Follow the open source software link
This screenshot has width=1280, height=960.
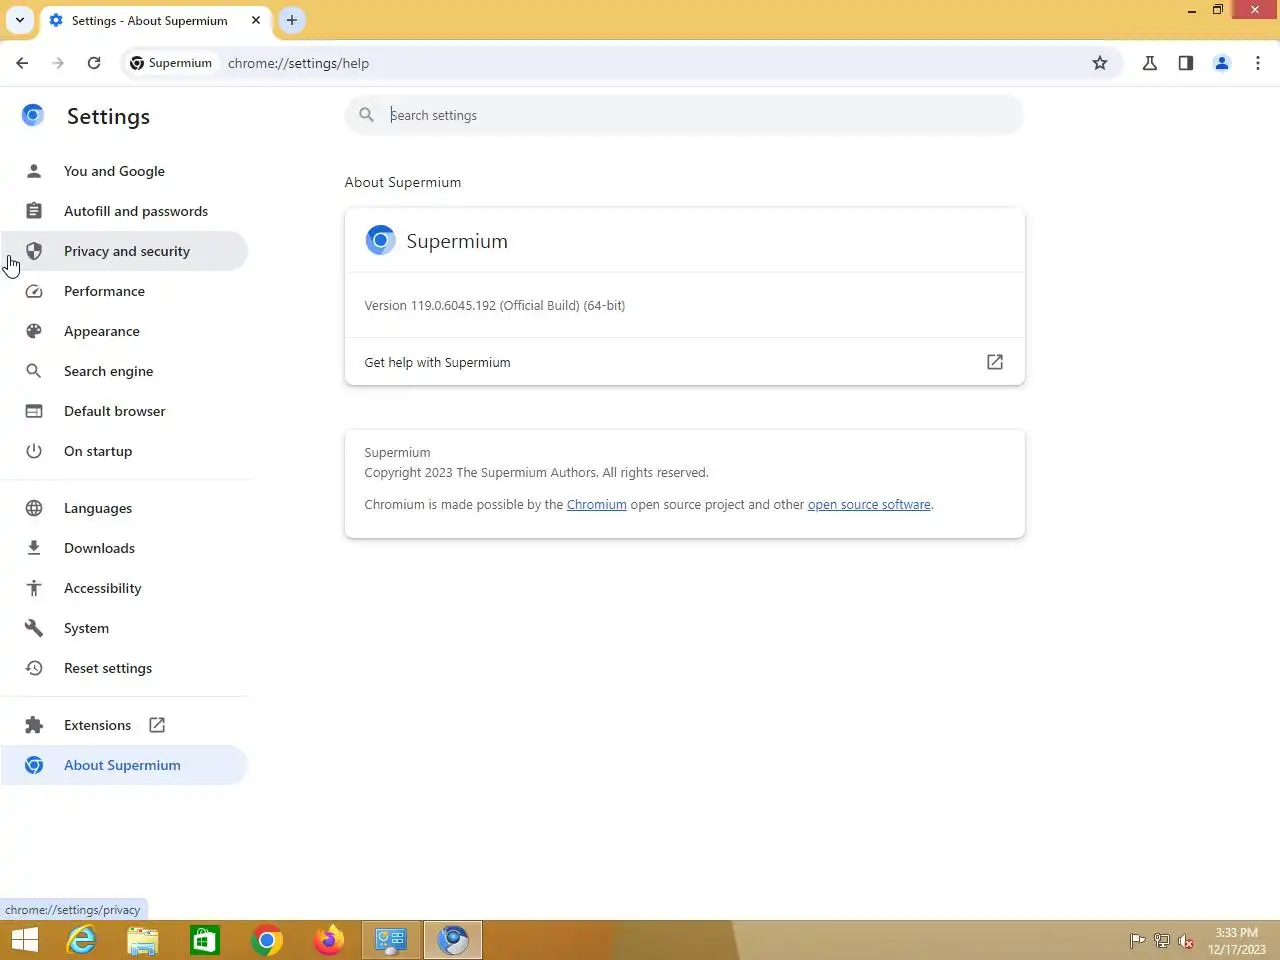869,505
